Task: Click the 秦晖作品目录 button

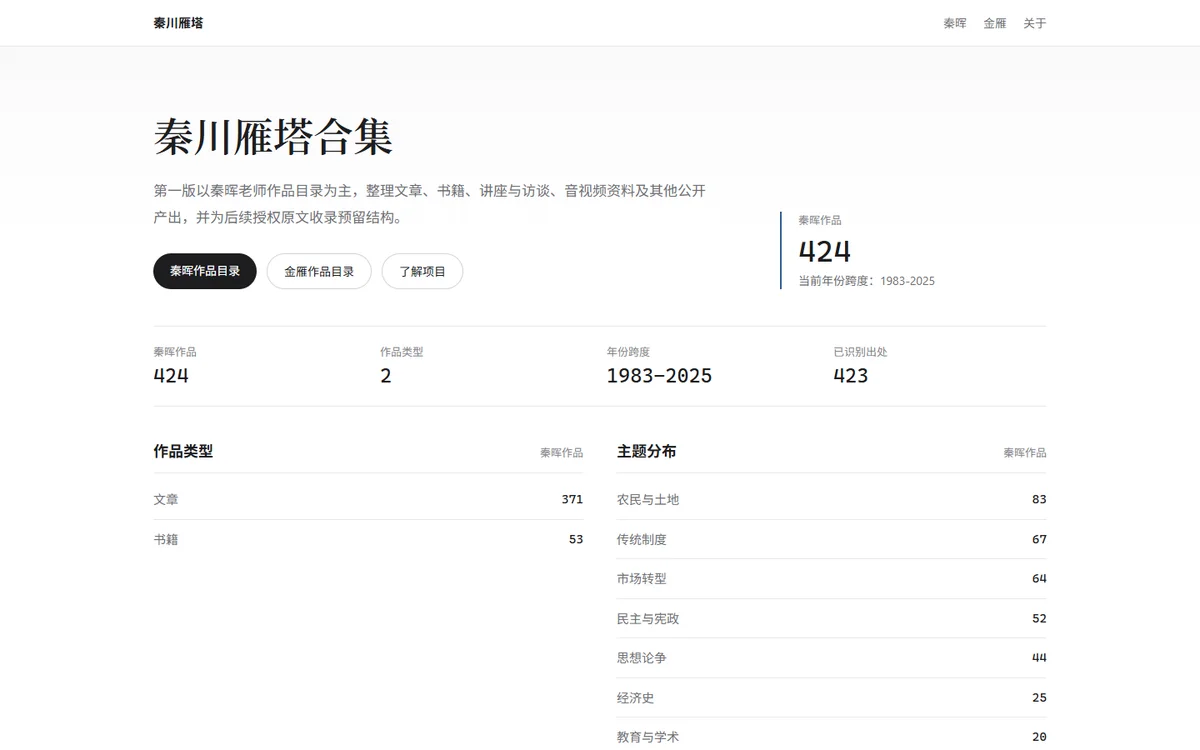Action: click(205, 271)
